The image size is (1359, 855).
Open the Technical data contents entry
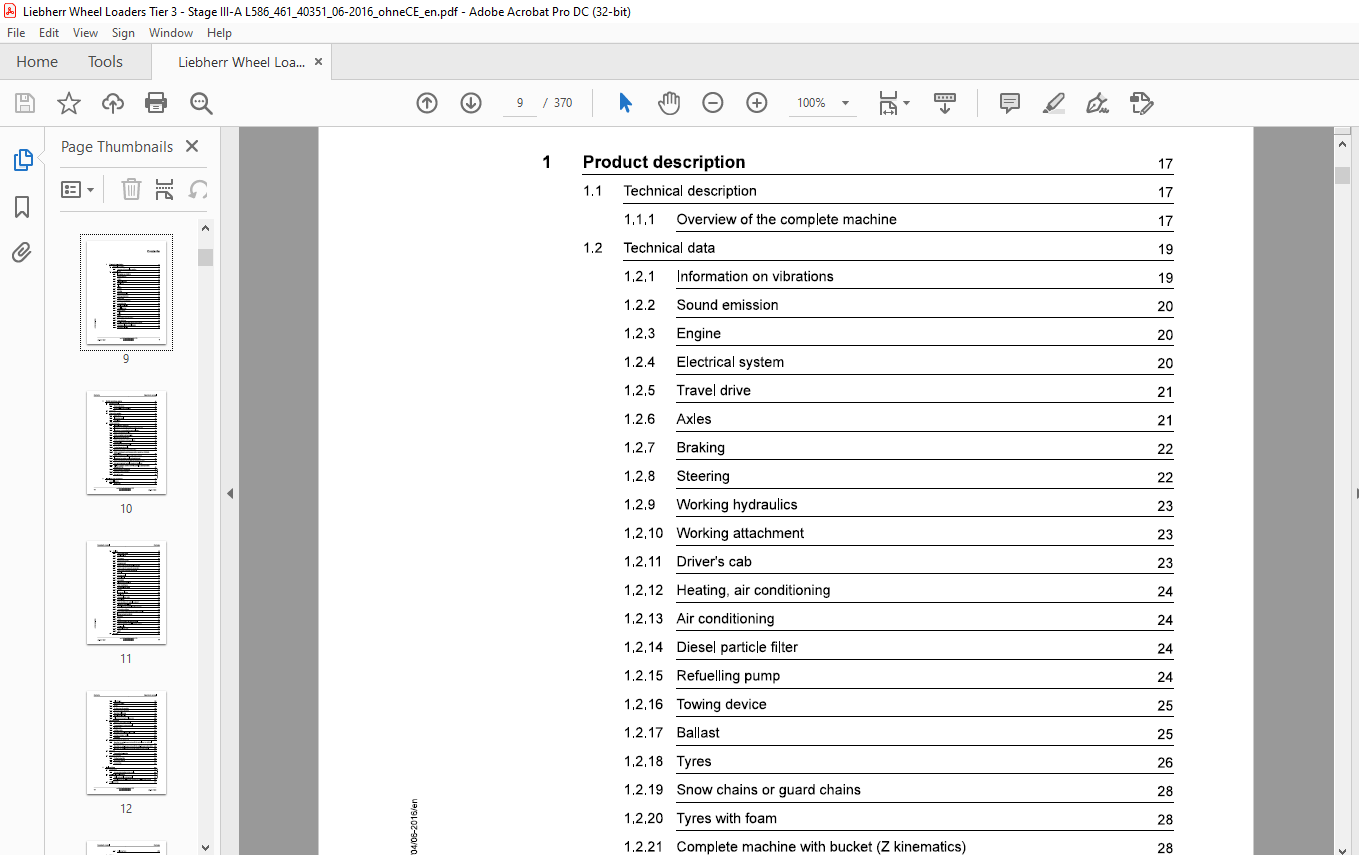[x=669, y=248]
